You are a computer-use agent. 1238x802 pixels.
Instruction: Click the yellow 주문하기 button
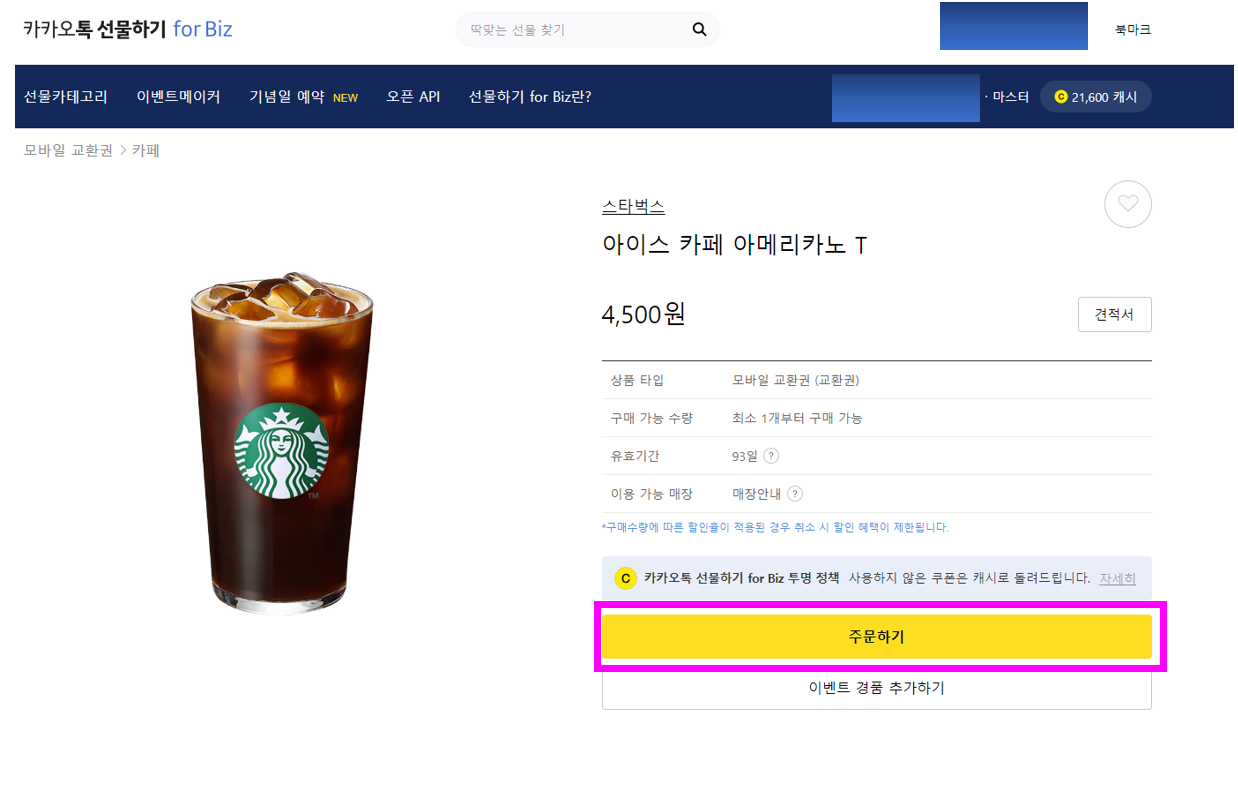pyautogui.click(x=877, y=636)
